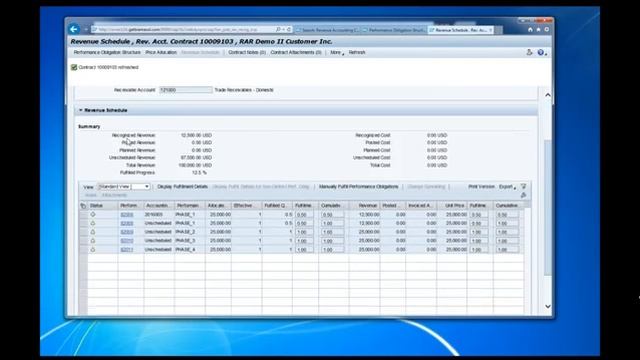The image size is (640, 360).
Task: Open performance obligation link in PHASE_4 row
Action: coord(127,249)
